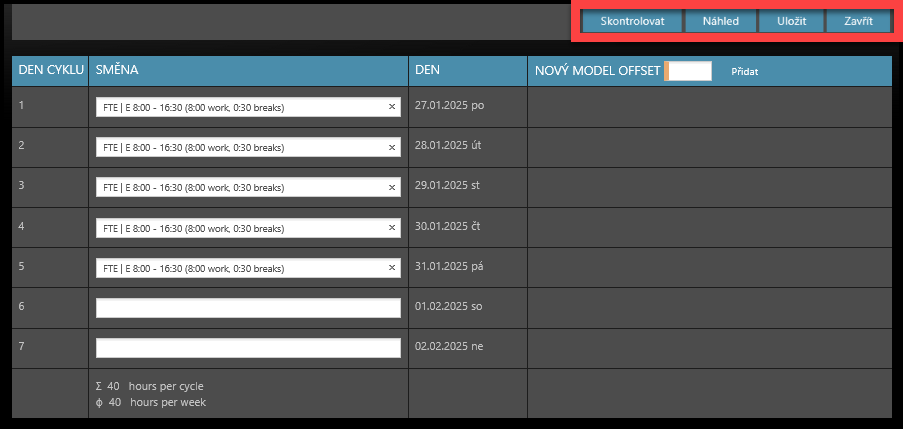Viewport: 903px width, 429px height.
Task: Open shift dropdown for day 5
Action: point(240,268)
